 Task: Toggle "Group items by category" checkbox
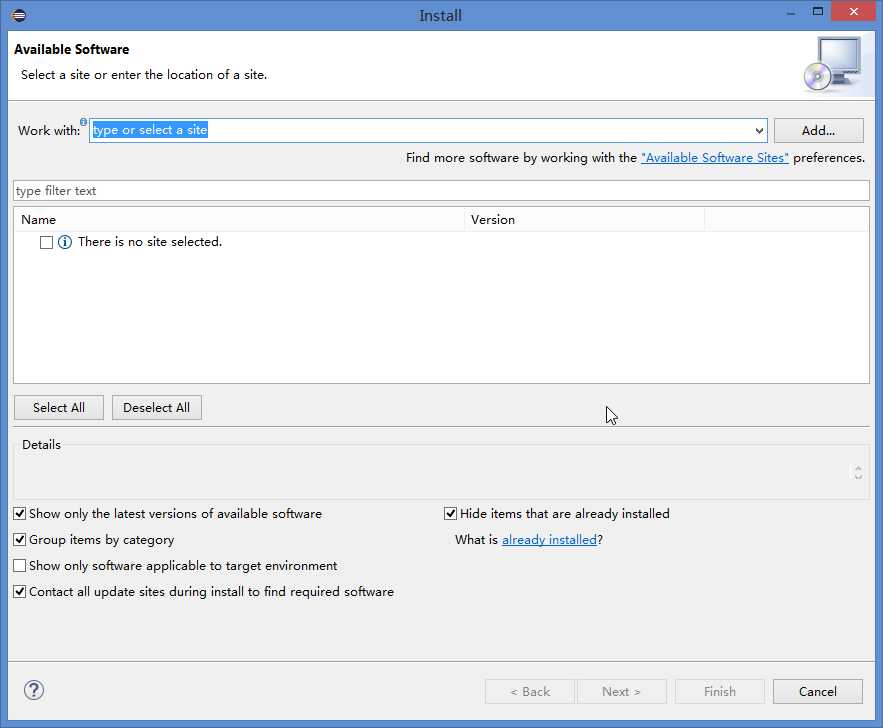tap(20, 539)
